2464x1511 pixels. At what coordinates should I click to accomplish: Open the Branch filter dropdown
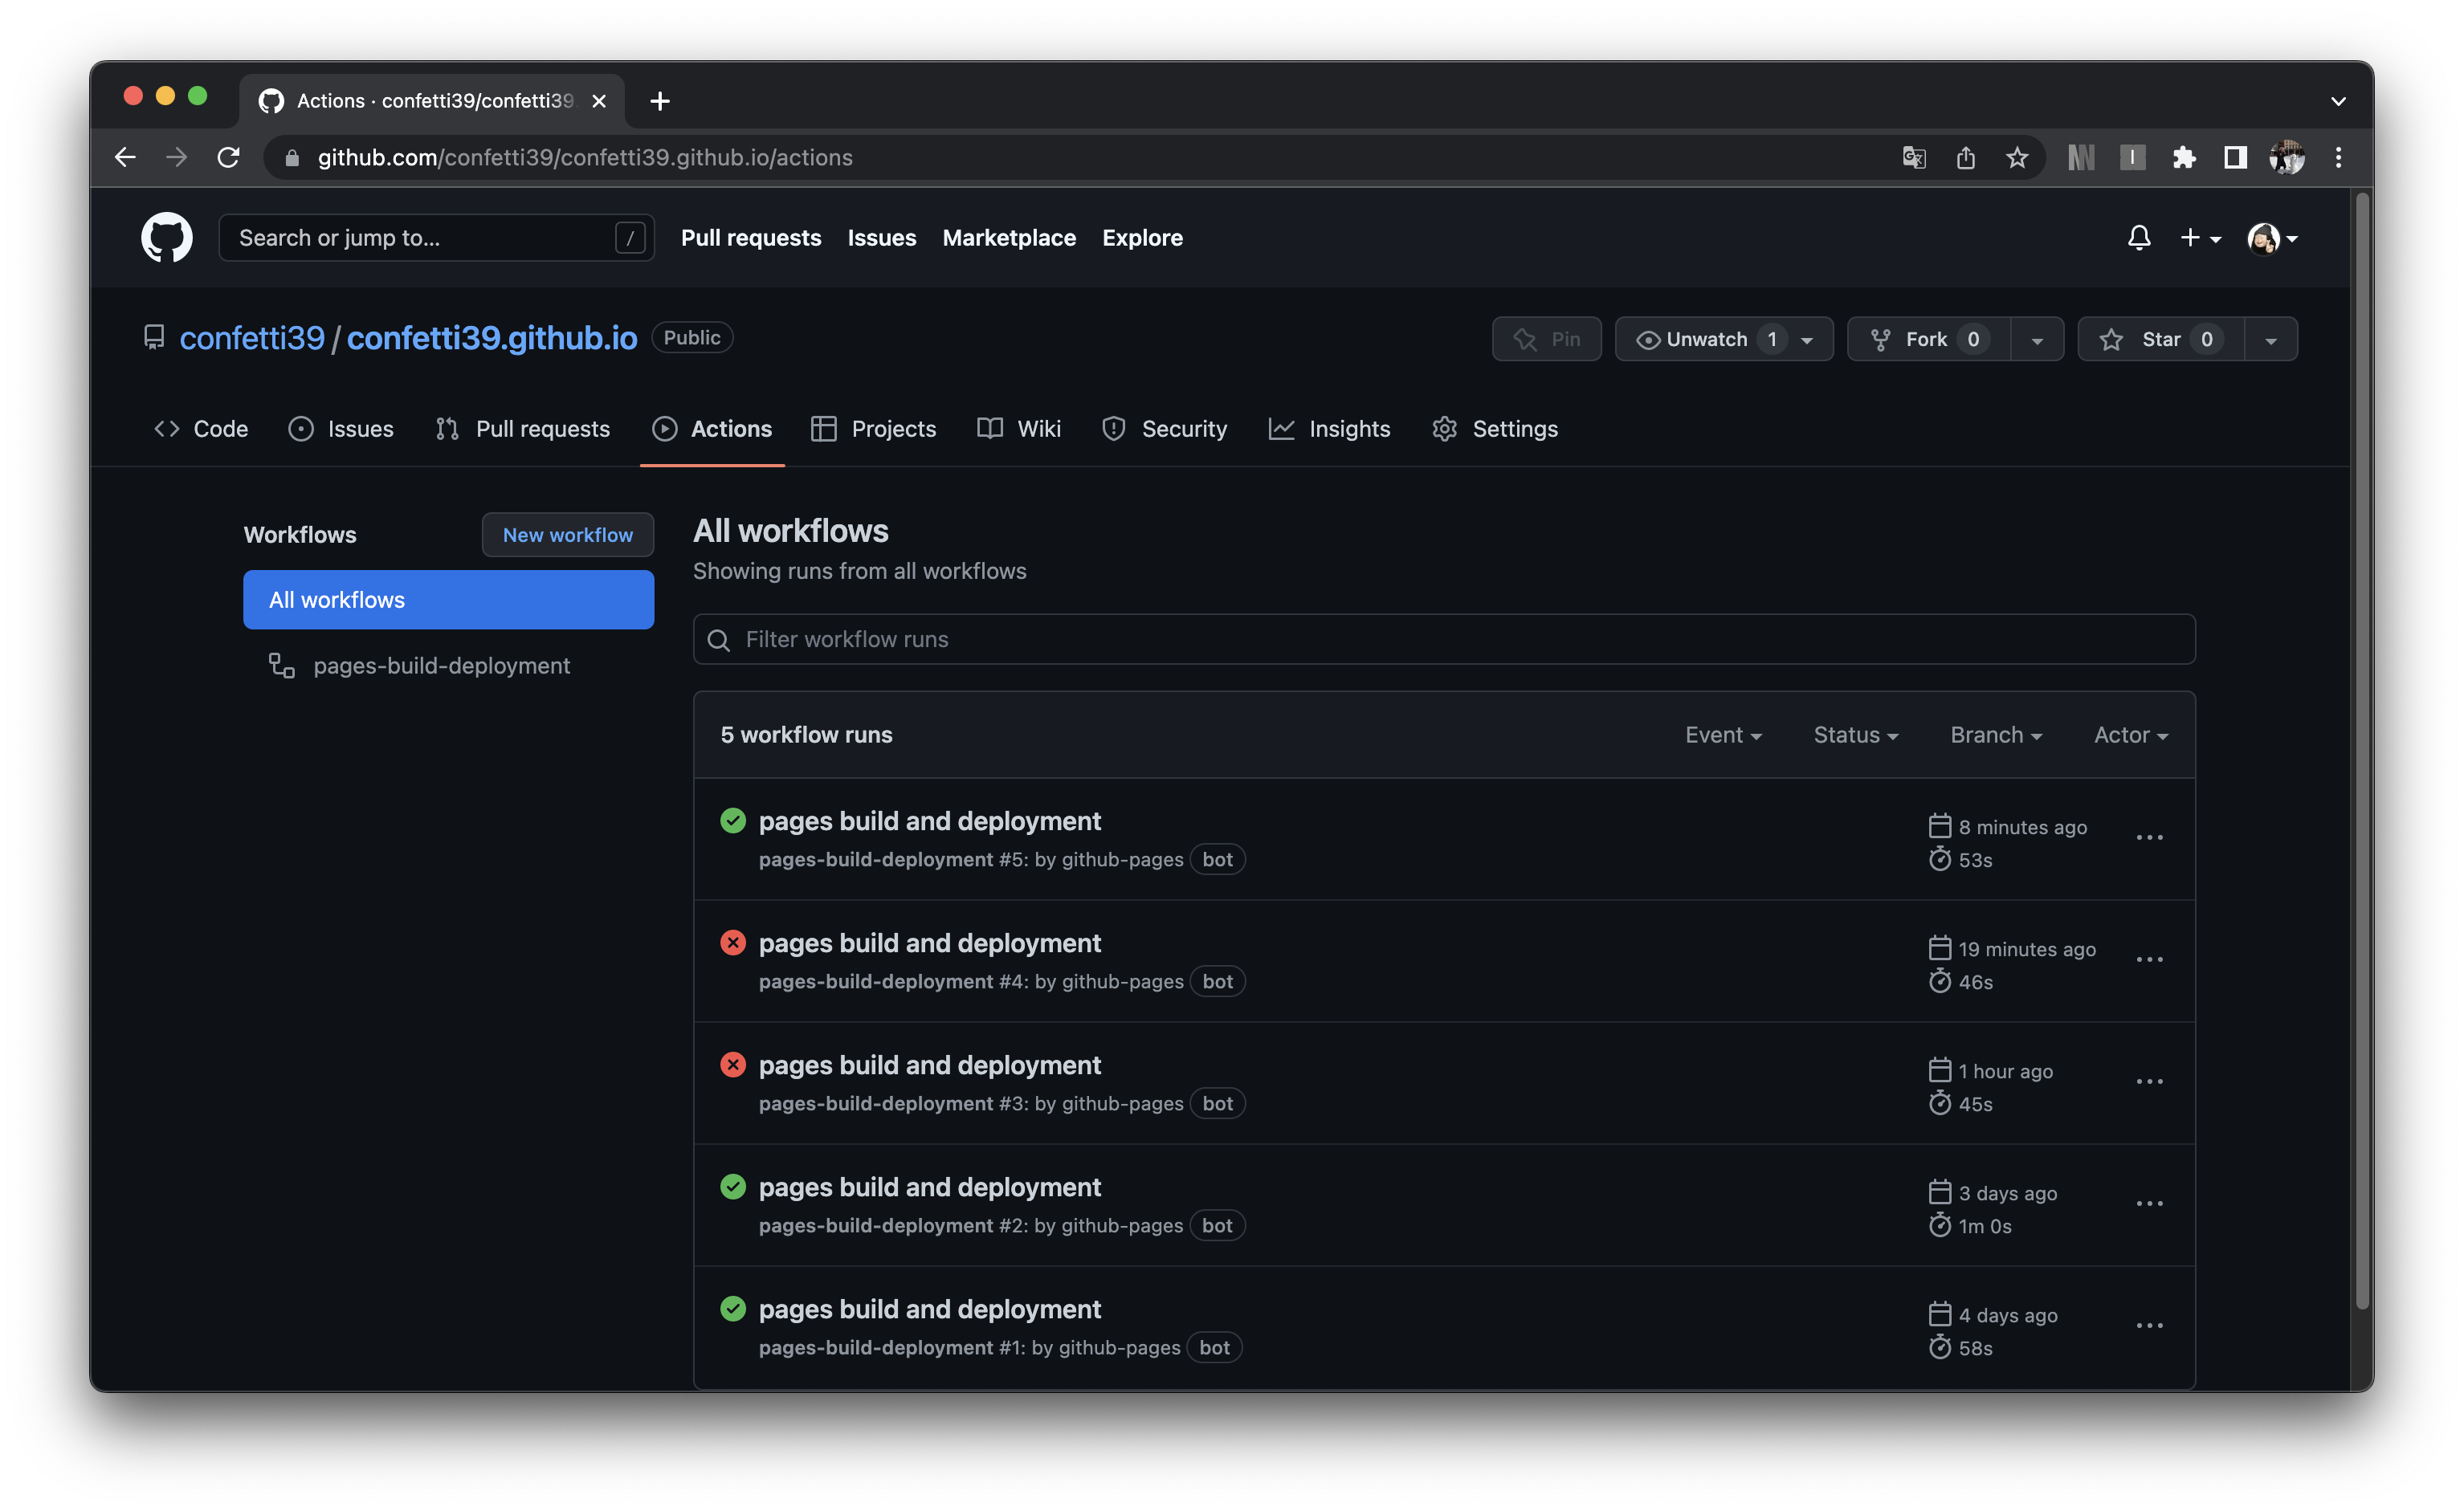1995,736
